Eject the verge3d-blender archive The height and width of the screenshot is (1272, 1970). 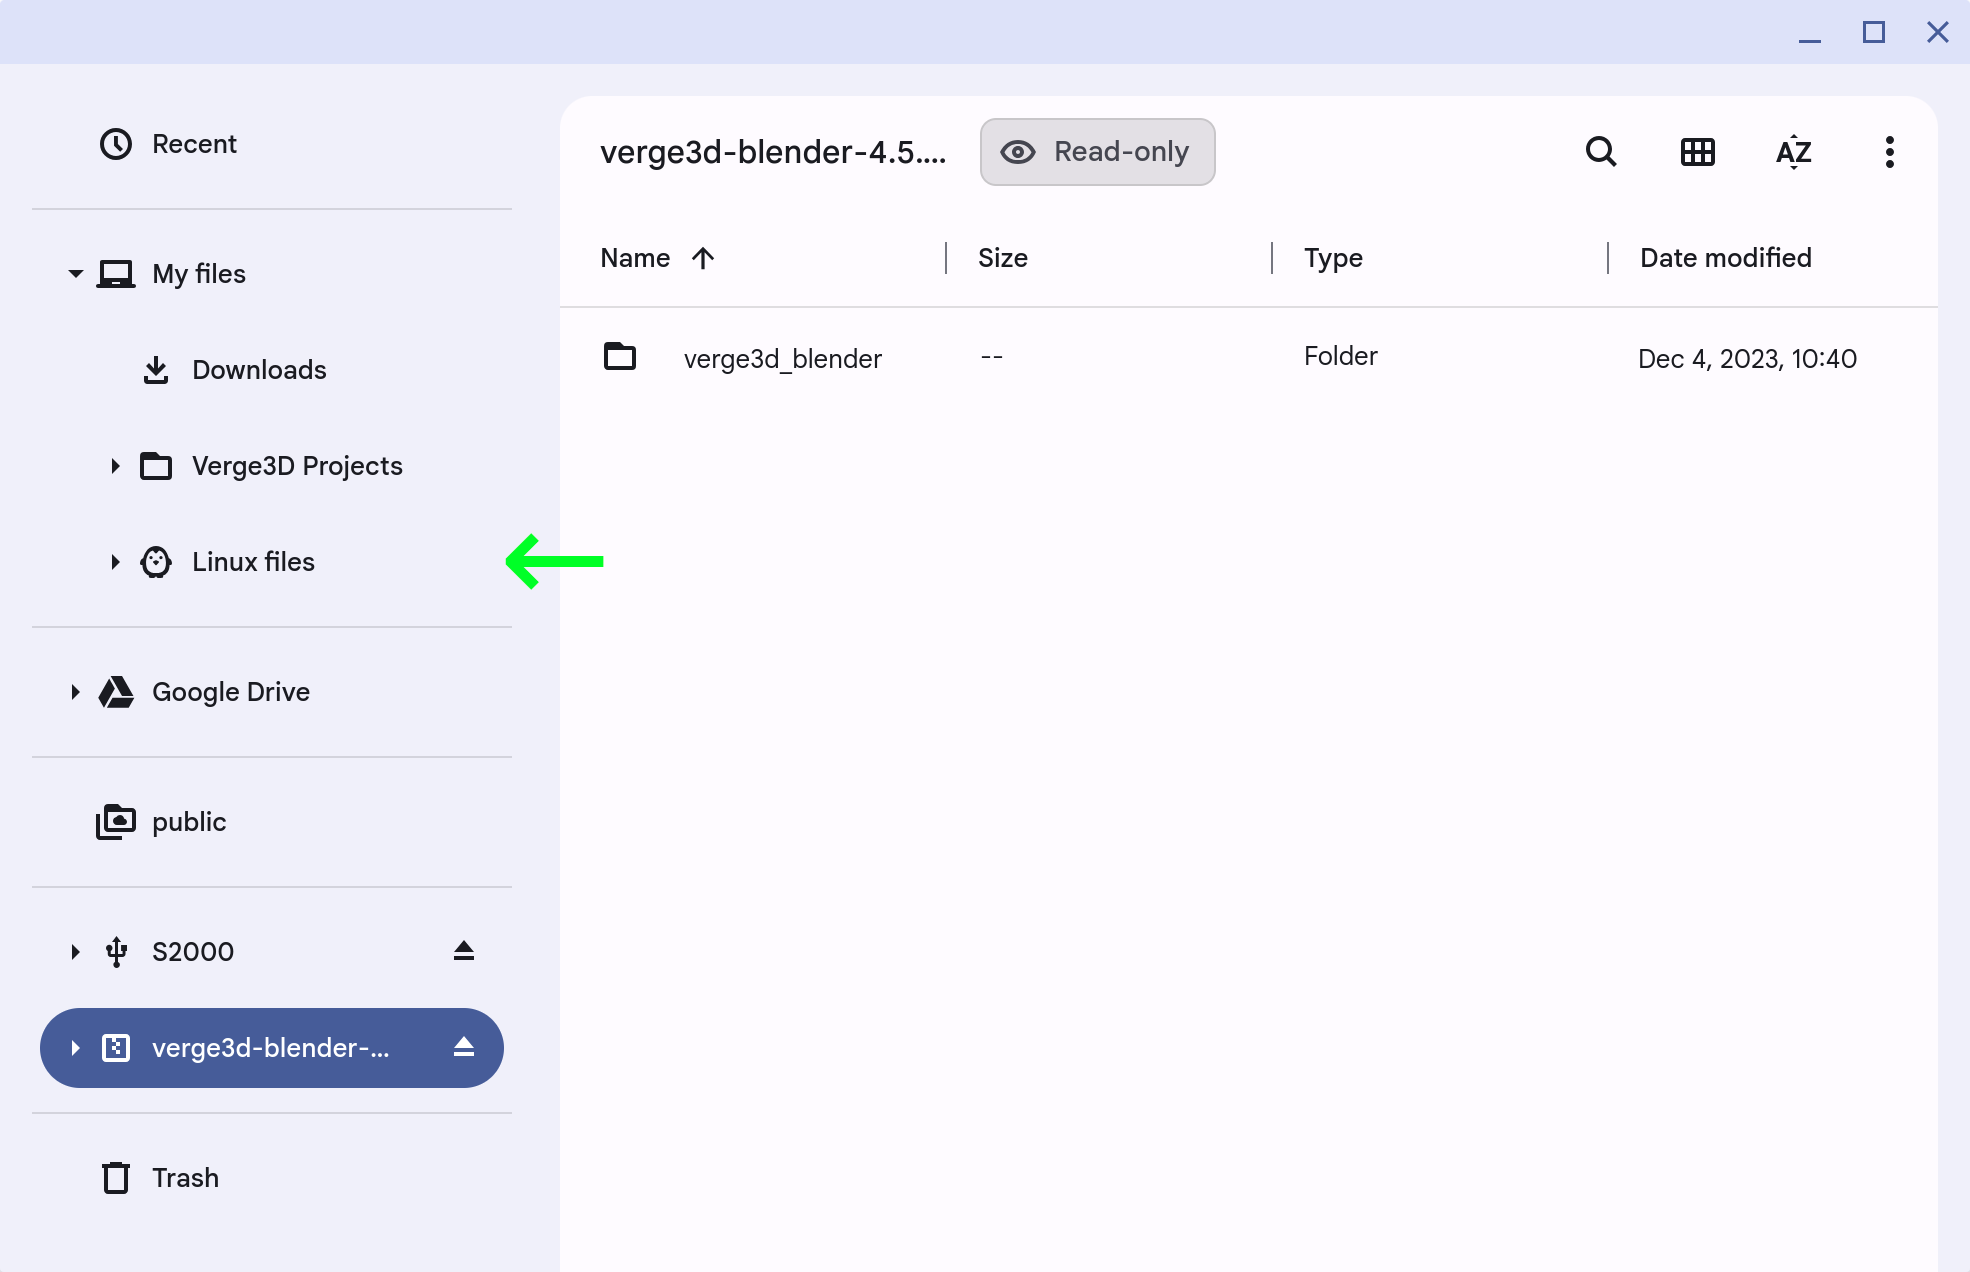pyautogui.click(x=463, y=1047)
